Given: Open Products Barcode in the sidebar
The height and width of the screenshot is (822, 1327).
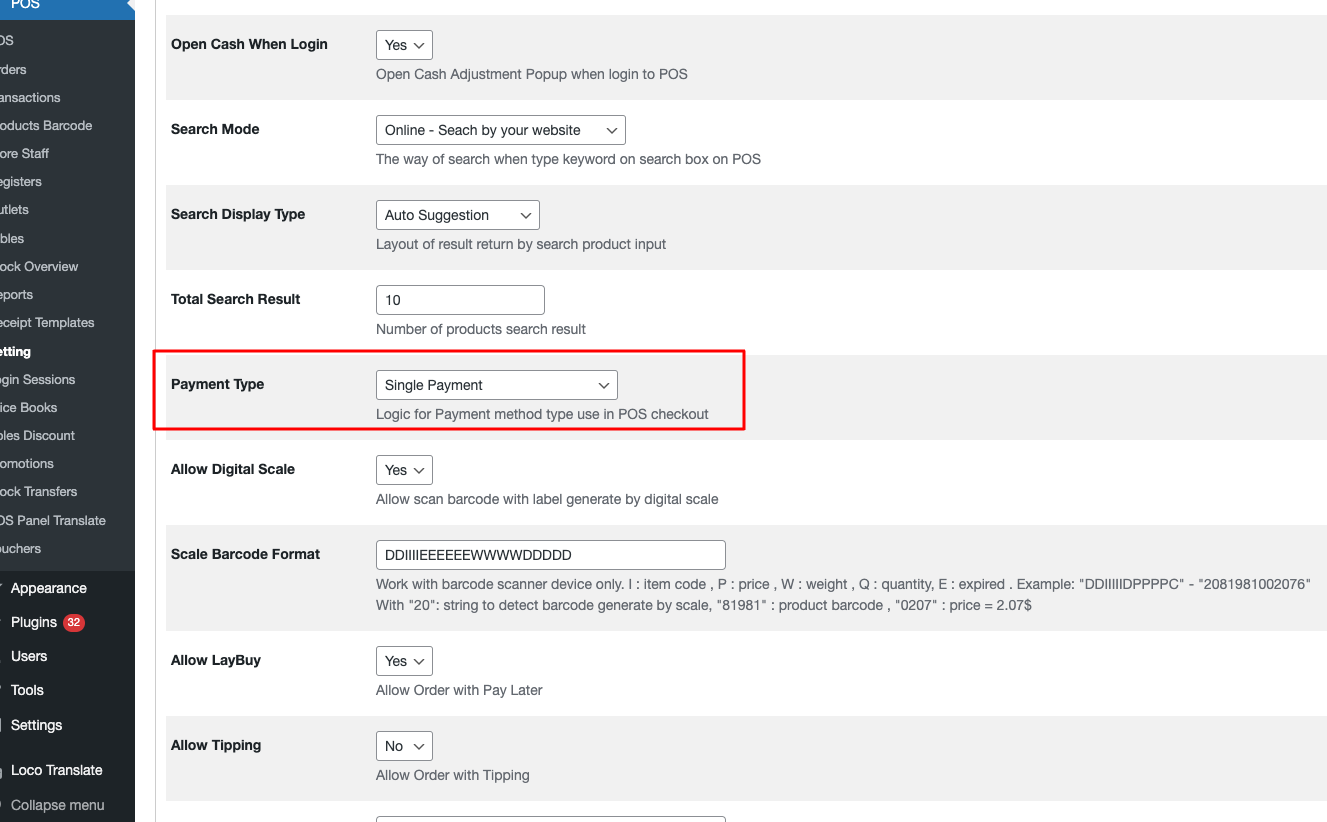Looking at the screenshot, I should click(x=46, y=126).
